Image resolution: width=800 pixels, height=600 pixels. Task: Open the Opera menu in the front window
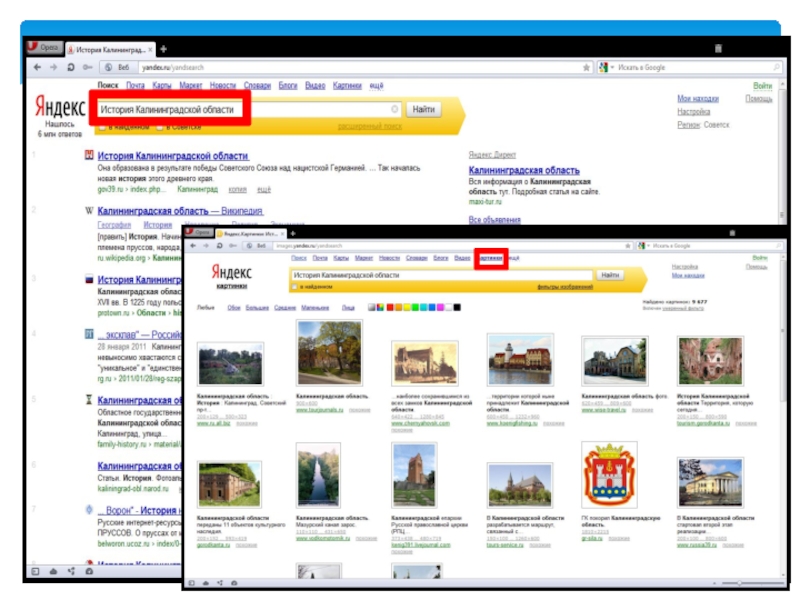(x=198, y=233)
